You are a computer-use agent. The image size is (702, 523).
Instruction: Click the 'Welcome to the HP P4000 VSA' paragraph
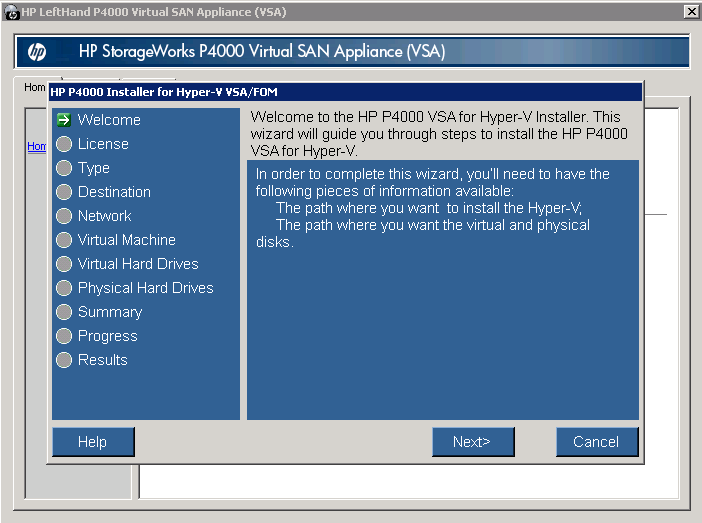[439, 134]
